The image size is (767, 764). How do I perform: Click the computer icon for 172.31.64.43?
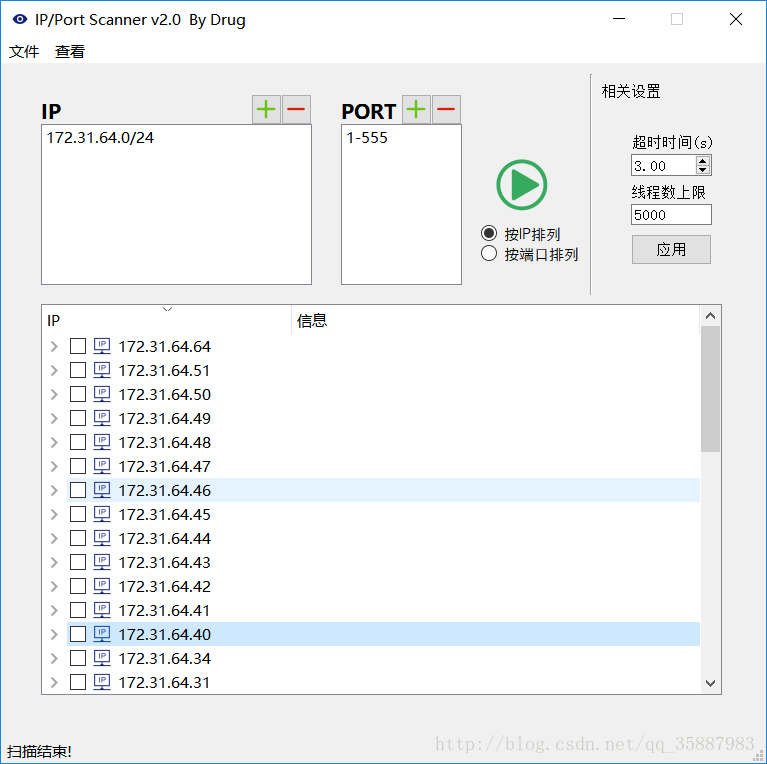coord(102,562)
